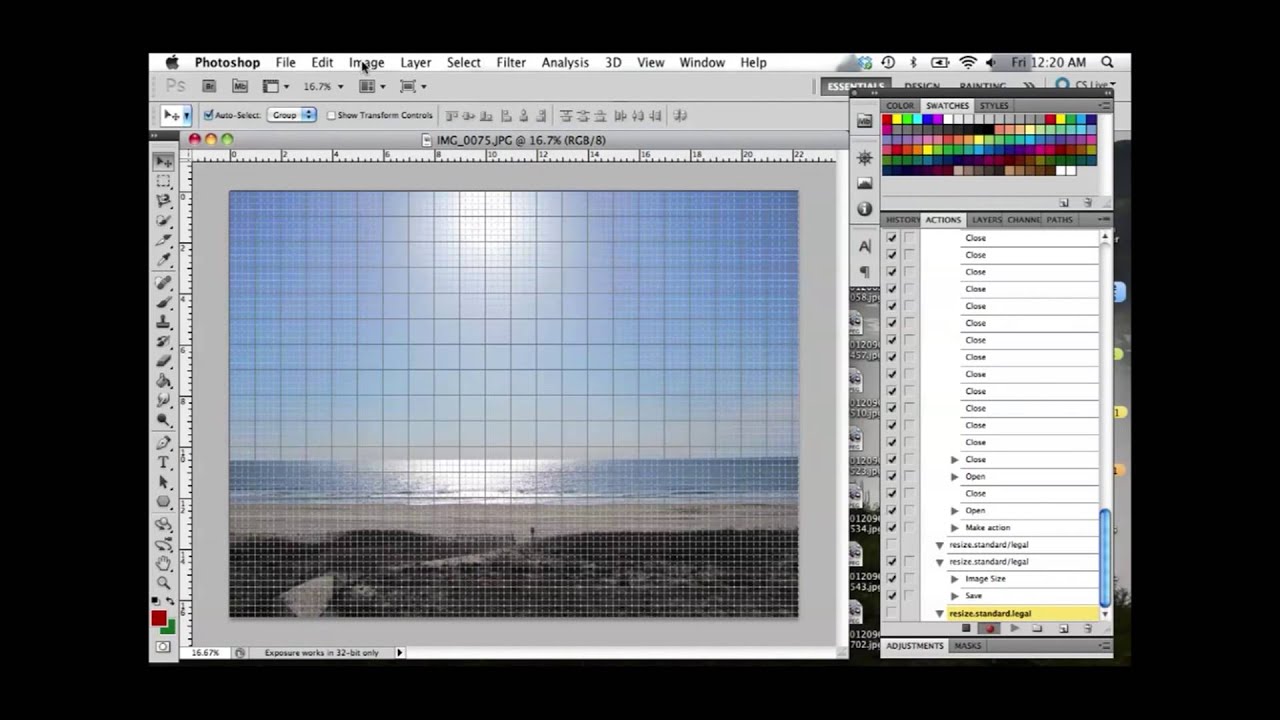
Task: Toggle the checkmark for the Save step
Action: (x=891, y=596)
